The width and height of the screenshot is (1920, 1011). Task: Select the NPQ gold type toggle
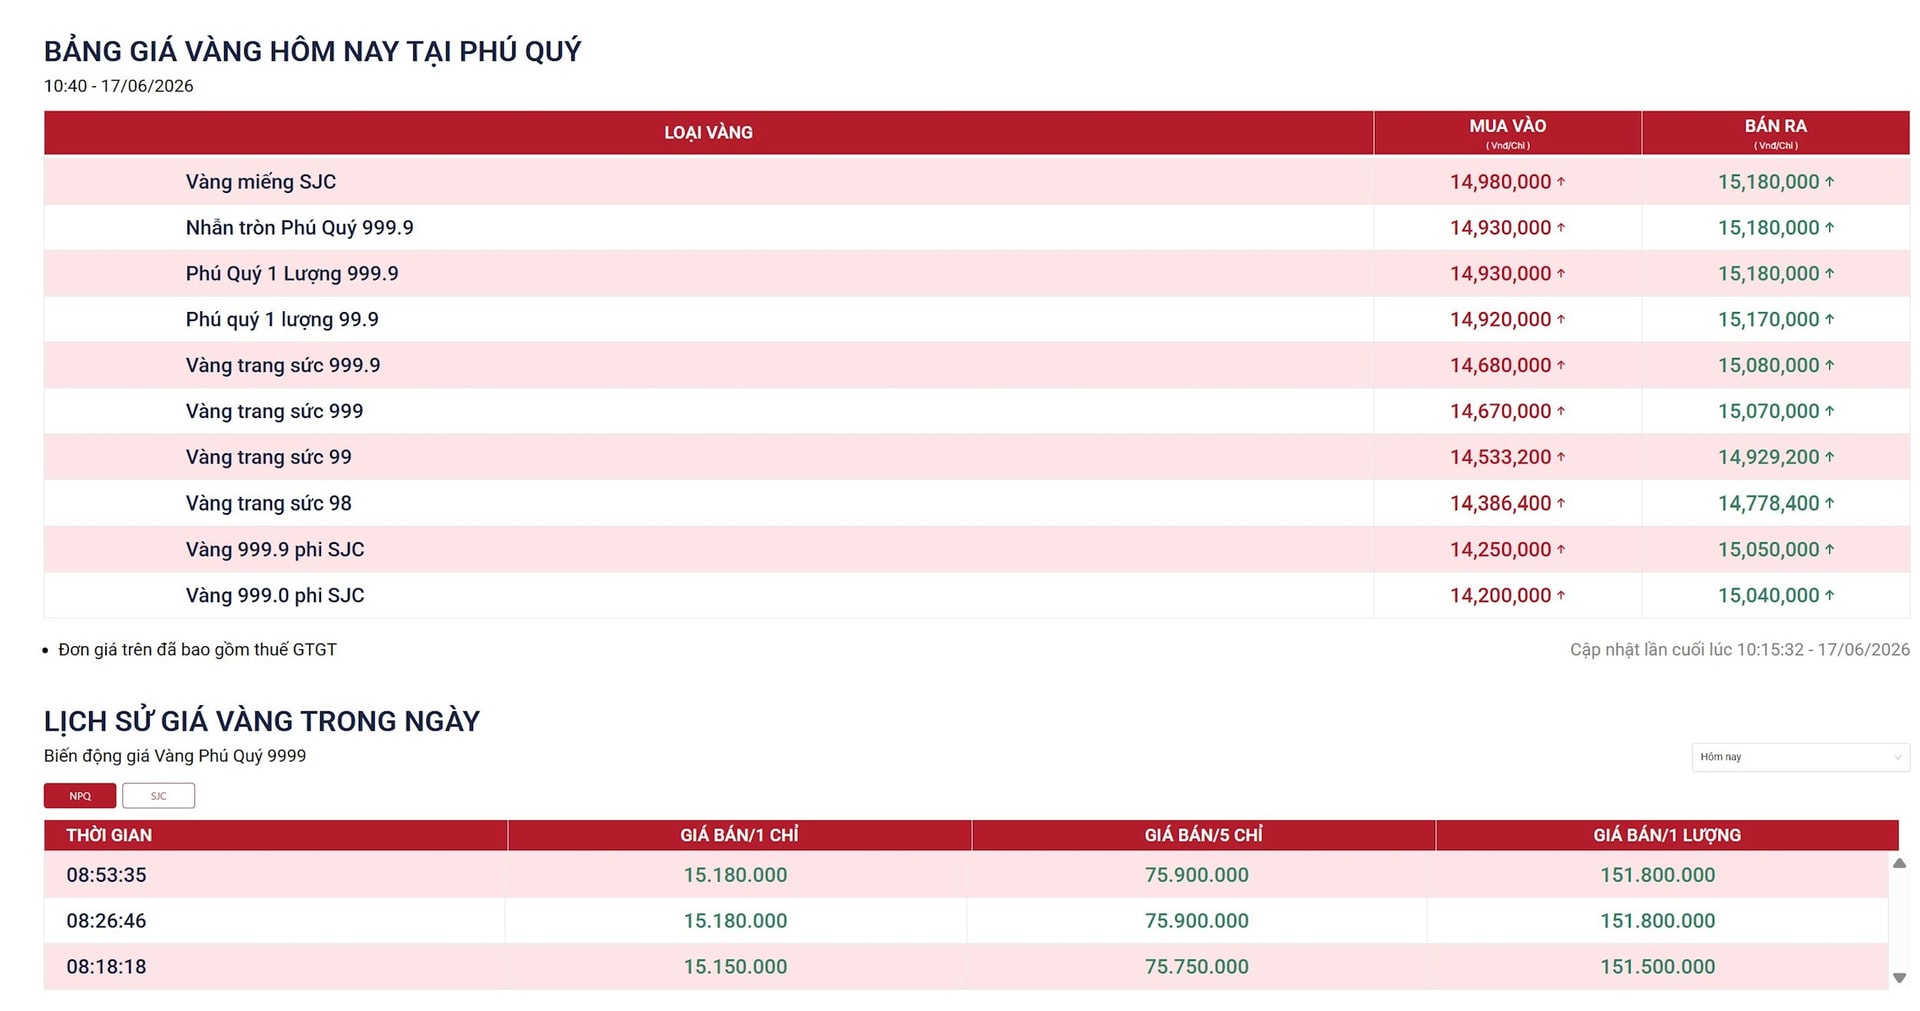click(80, 796)
